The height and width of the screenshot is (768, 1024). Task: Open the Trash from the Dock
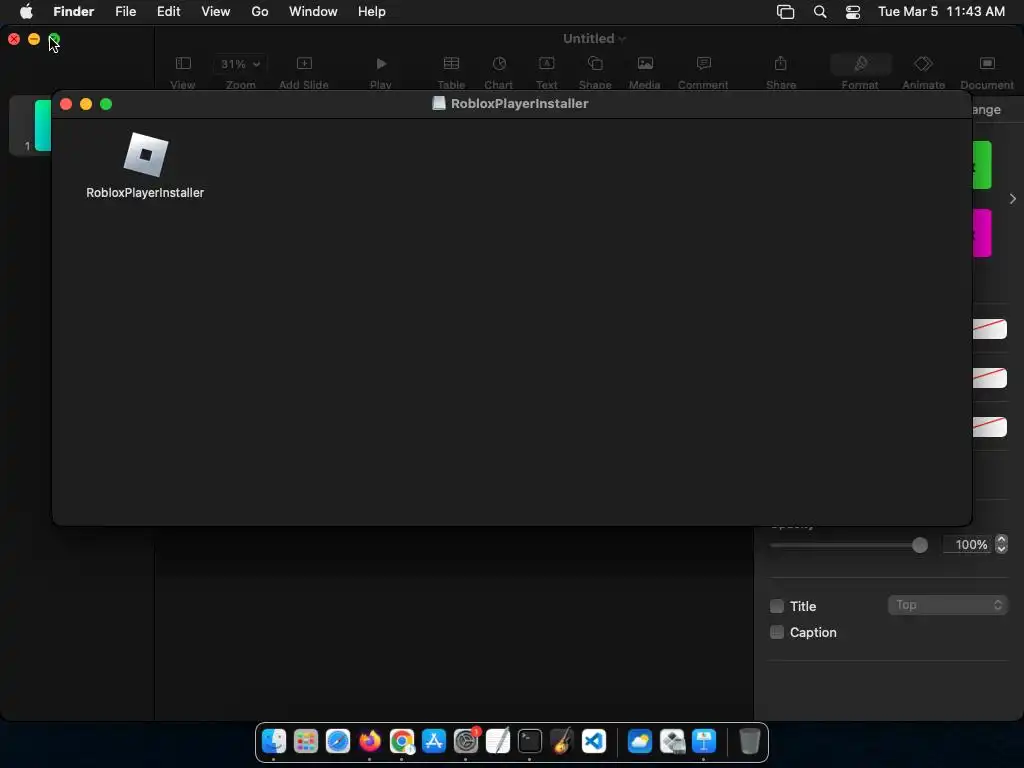click(750, 741)
